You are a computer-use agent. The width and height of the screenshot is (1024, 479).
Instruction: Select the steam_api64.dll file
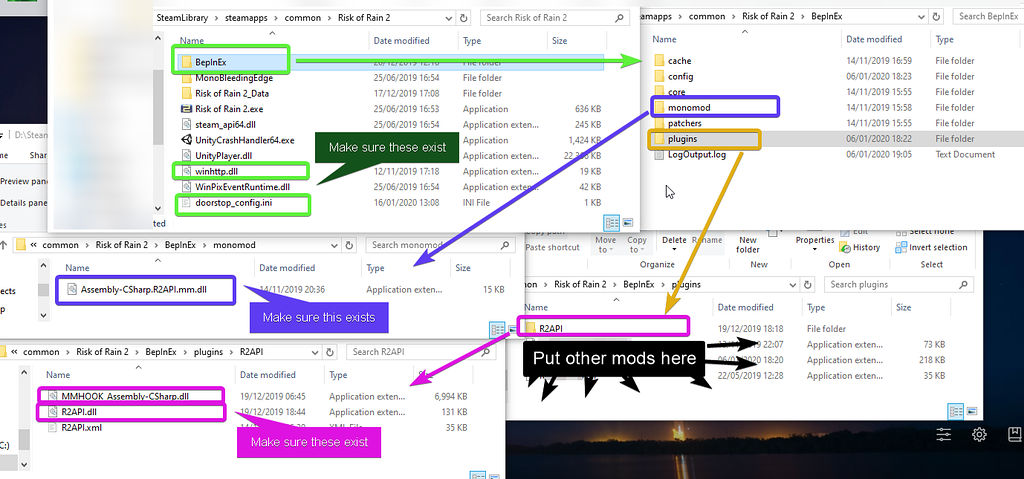221,125
